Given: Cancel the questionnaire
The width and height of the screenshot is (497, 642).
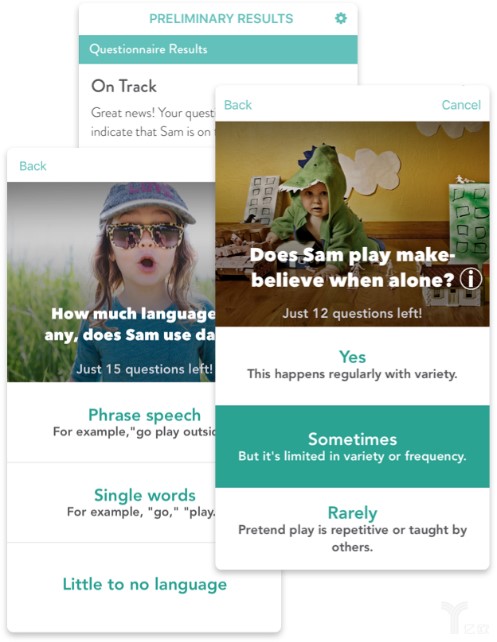Looking at the screenshot, I should (x=461, y=105).
